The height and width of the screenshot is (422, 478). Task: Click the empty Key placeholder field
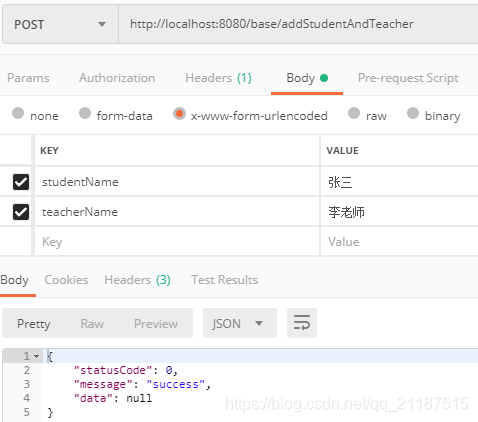pos(177,242)
